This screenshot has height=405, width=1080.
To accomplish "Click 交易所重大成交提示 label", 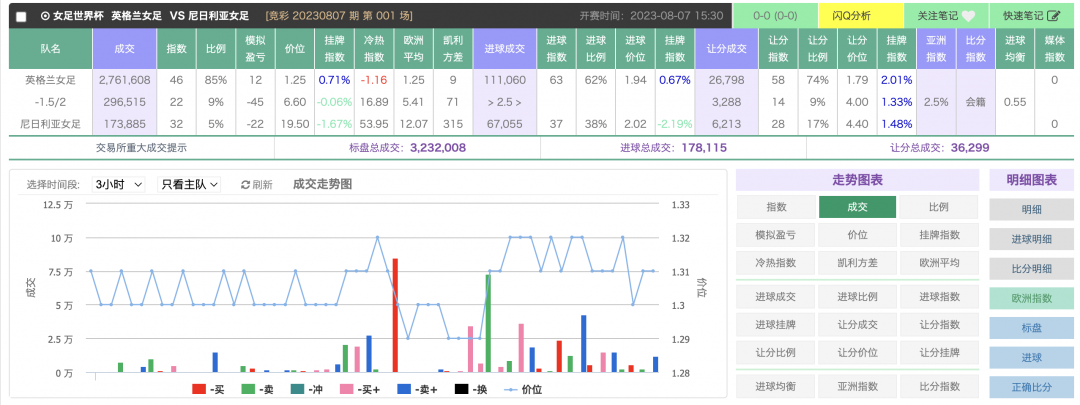I will tap(141, 147).
